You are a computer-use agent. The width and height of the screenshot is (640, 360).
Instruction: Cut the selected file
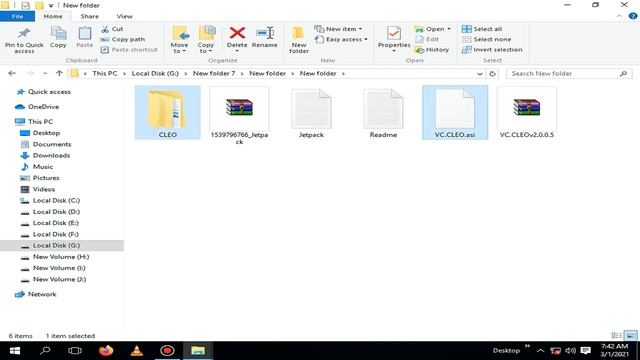112,29
